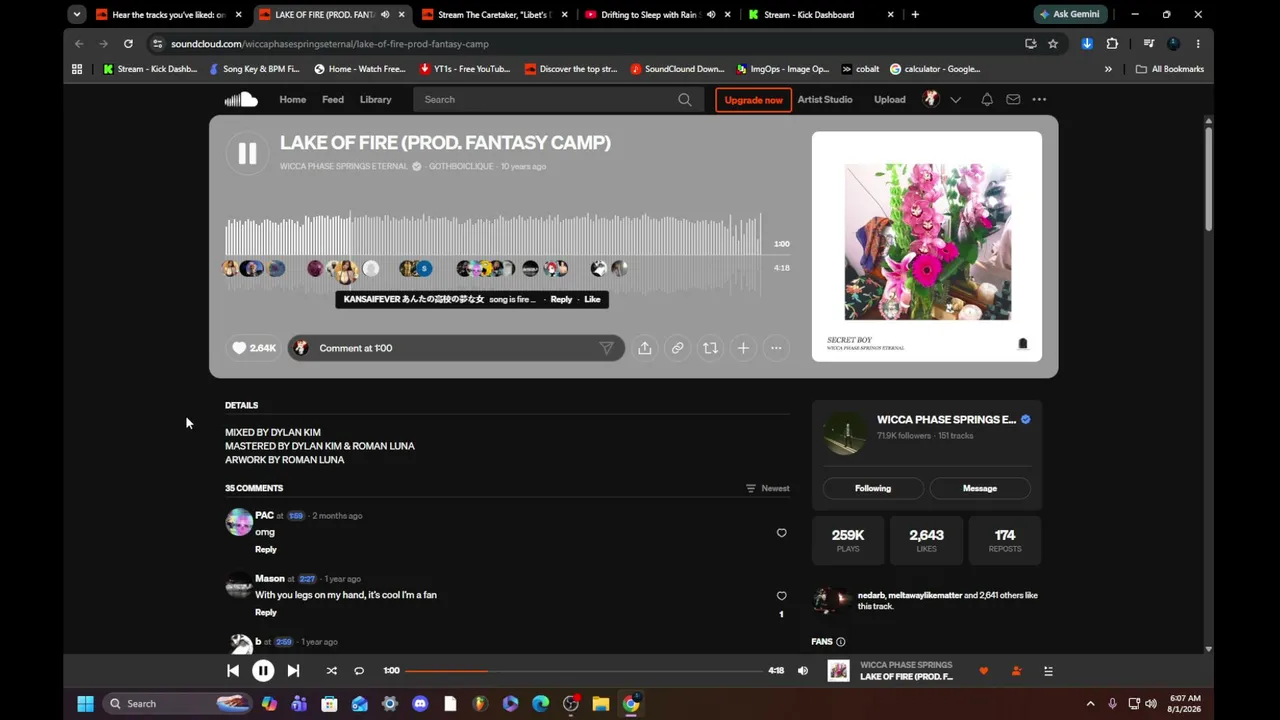Open the Feed page
Viewport: 1280px width, 720px height.
coord(333,99)
